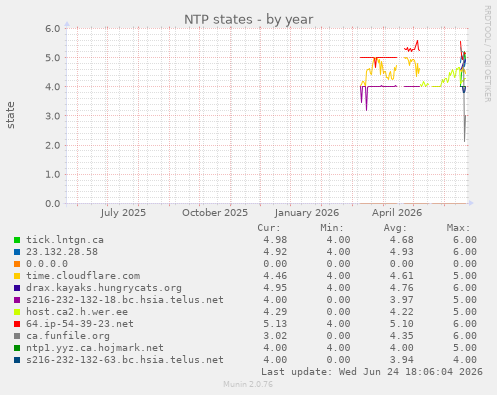The width and height of the screenshot is (497, 395).
Task: Click 64.ip-54-39-23.net current value 5.13
Action: point(275,324)
